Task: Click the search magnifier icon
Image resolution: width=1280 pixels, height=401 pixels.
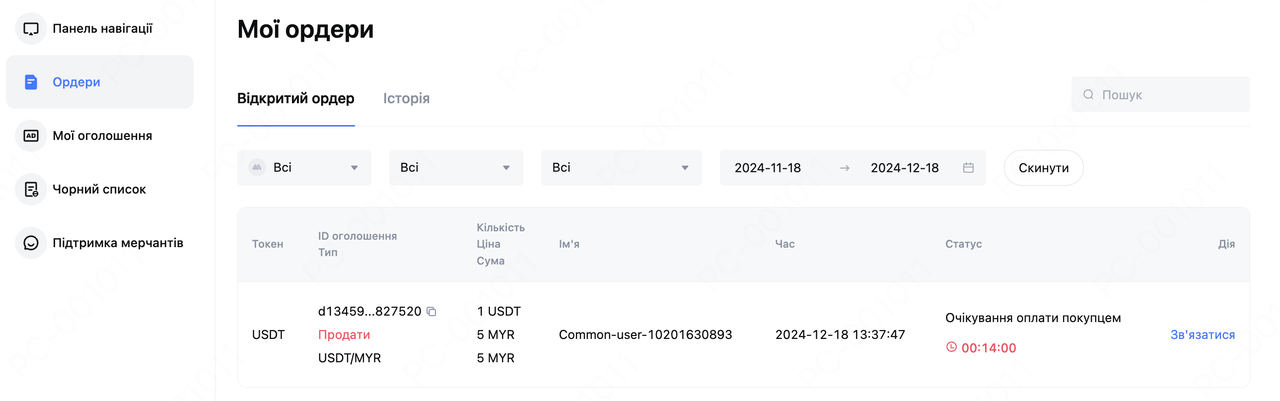Action: (1088, 95)
